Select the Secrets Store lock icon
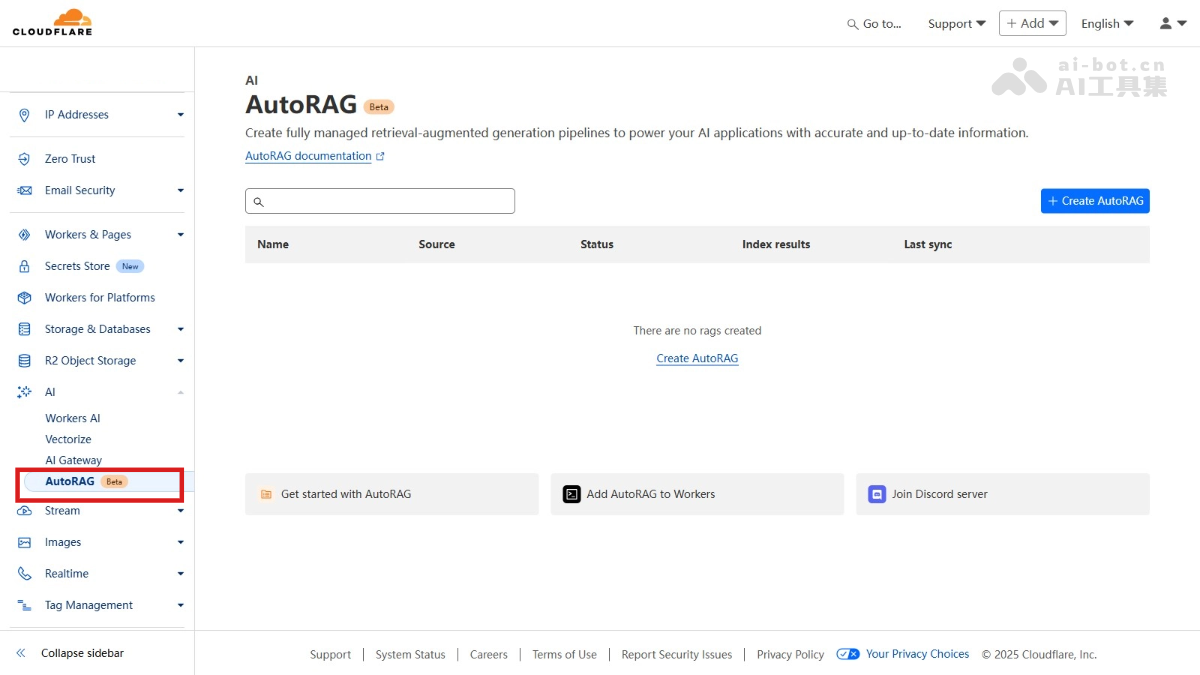Viewport: 1200px width, 675px height. (x=23, y=265)
